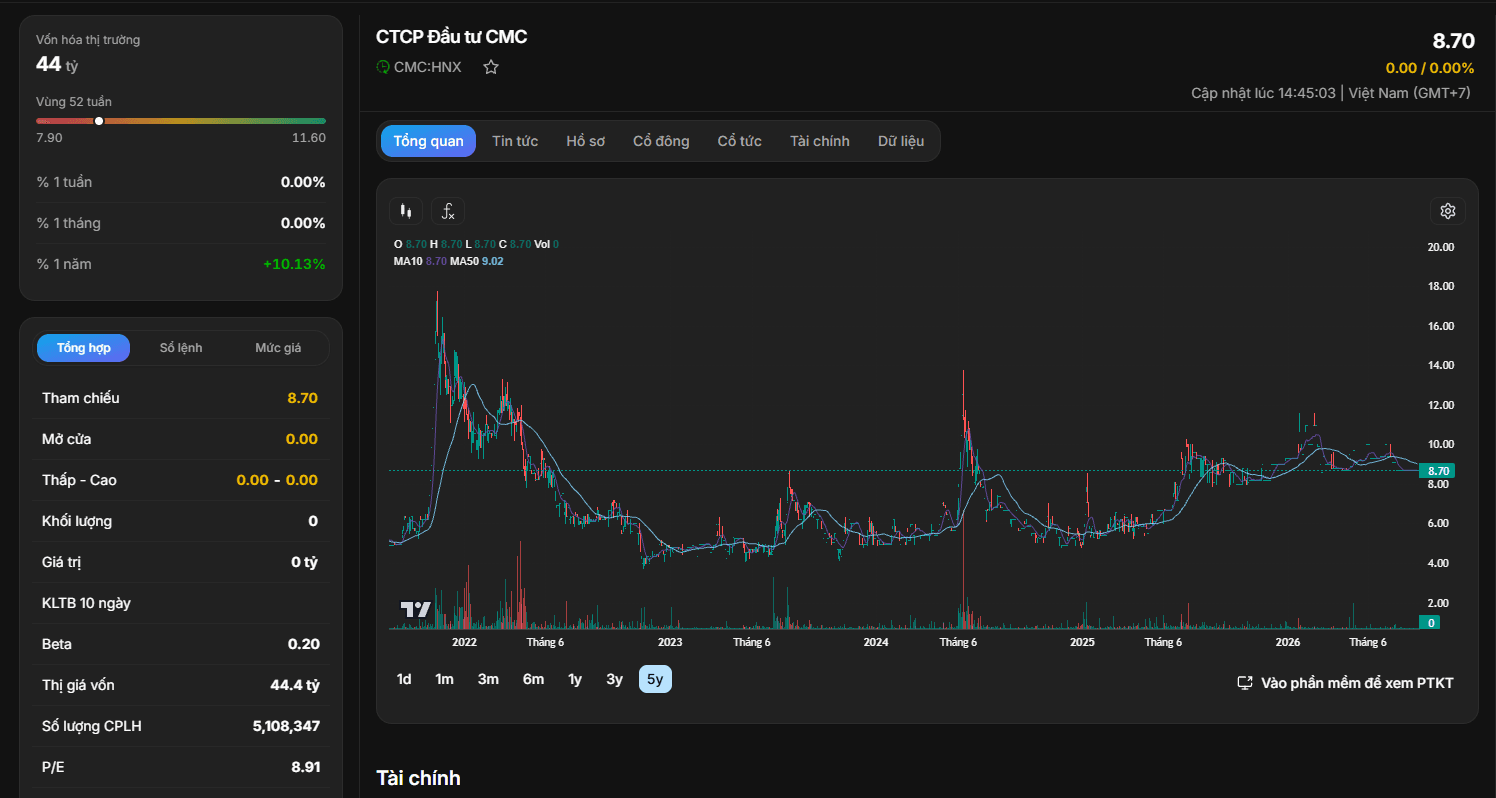Image resolution: width=1496 pixels, height=798 pixels.
Task: Click the TradingView logo on chart
Action: 415,609
